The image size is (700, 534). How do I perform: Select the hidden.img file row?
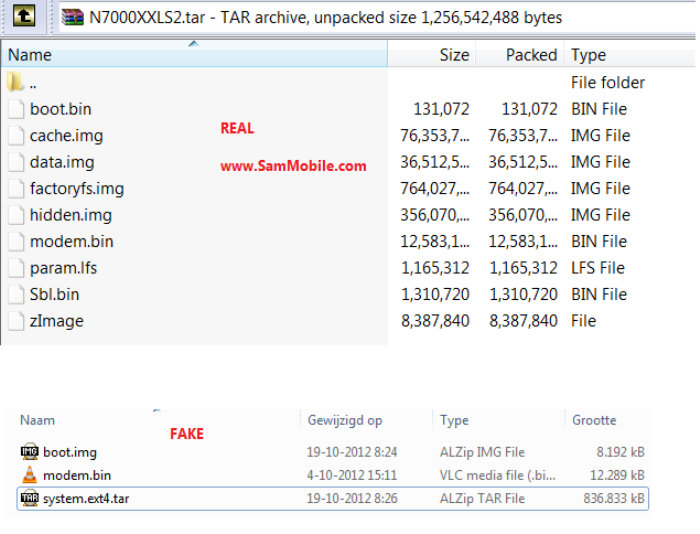coord(71,215)
